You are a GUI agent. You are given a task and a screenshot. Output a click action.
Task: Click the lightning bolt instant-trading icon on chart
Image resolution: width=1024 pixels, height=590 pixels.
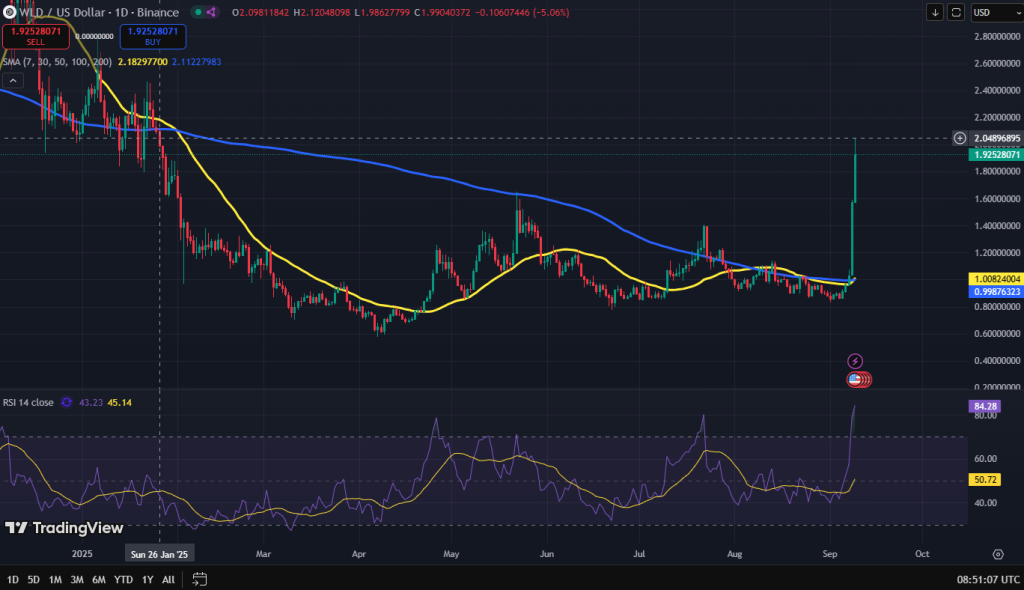click(x=858, y=361)
